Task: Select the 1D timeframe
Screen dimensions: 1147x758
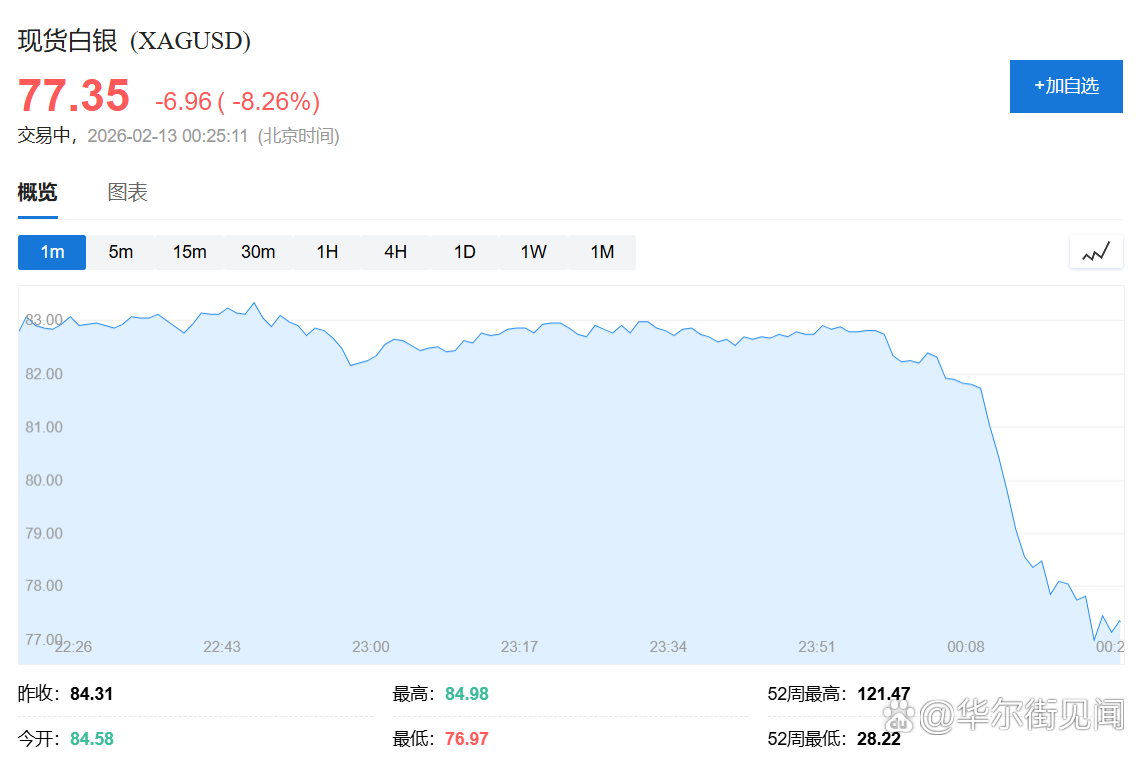Action: point(464,252)
